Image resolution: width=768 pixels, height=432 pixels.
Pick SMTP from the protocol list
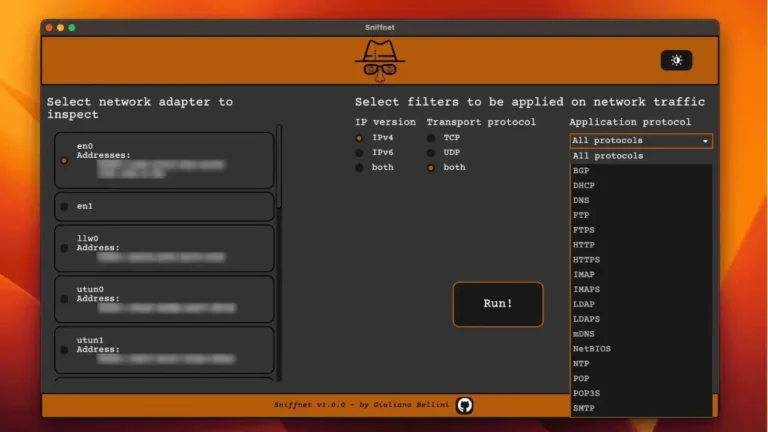click(641, 408)
